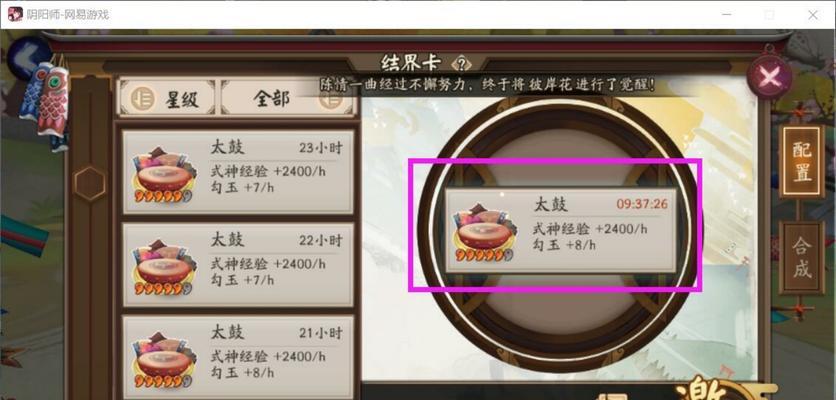This screenshot has height=400, width=836.
Task: Select the 太鼓 card showing 22小时
Action: [x=238, y=265]
